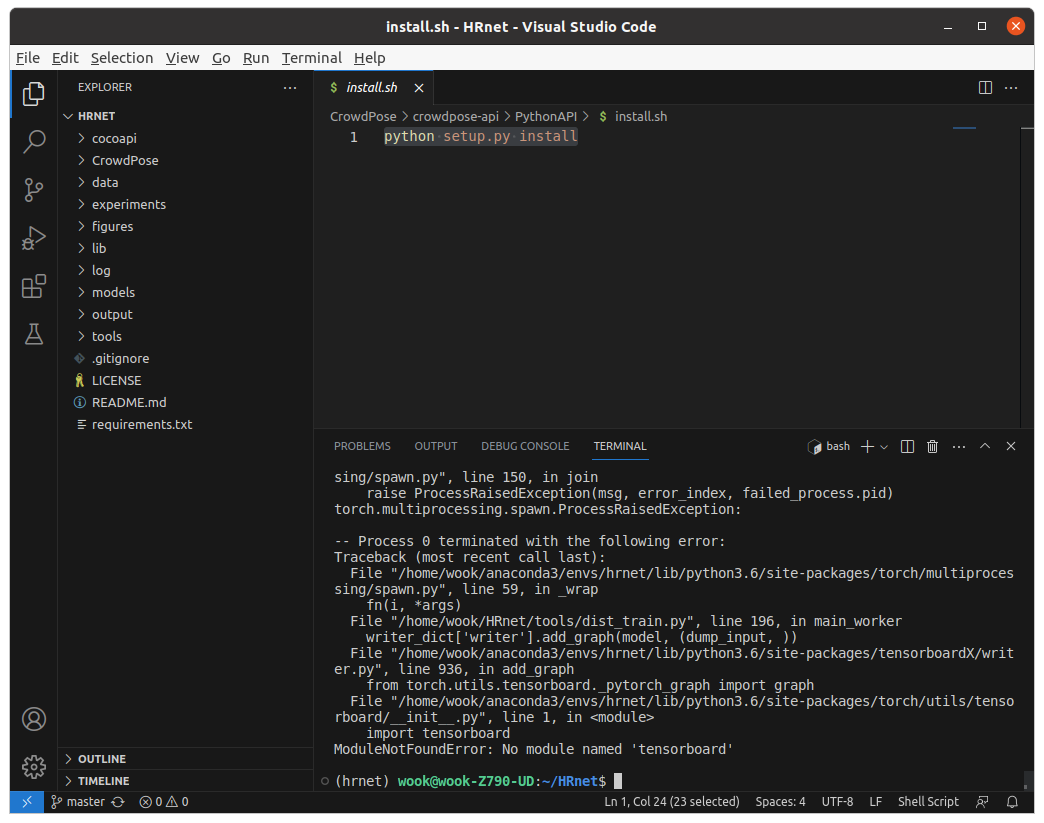Open the Explorer view in activity bar
This screenshot has width=1044, height=823.
point(33,94)
